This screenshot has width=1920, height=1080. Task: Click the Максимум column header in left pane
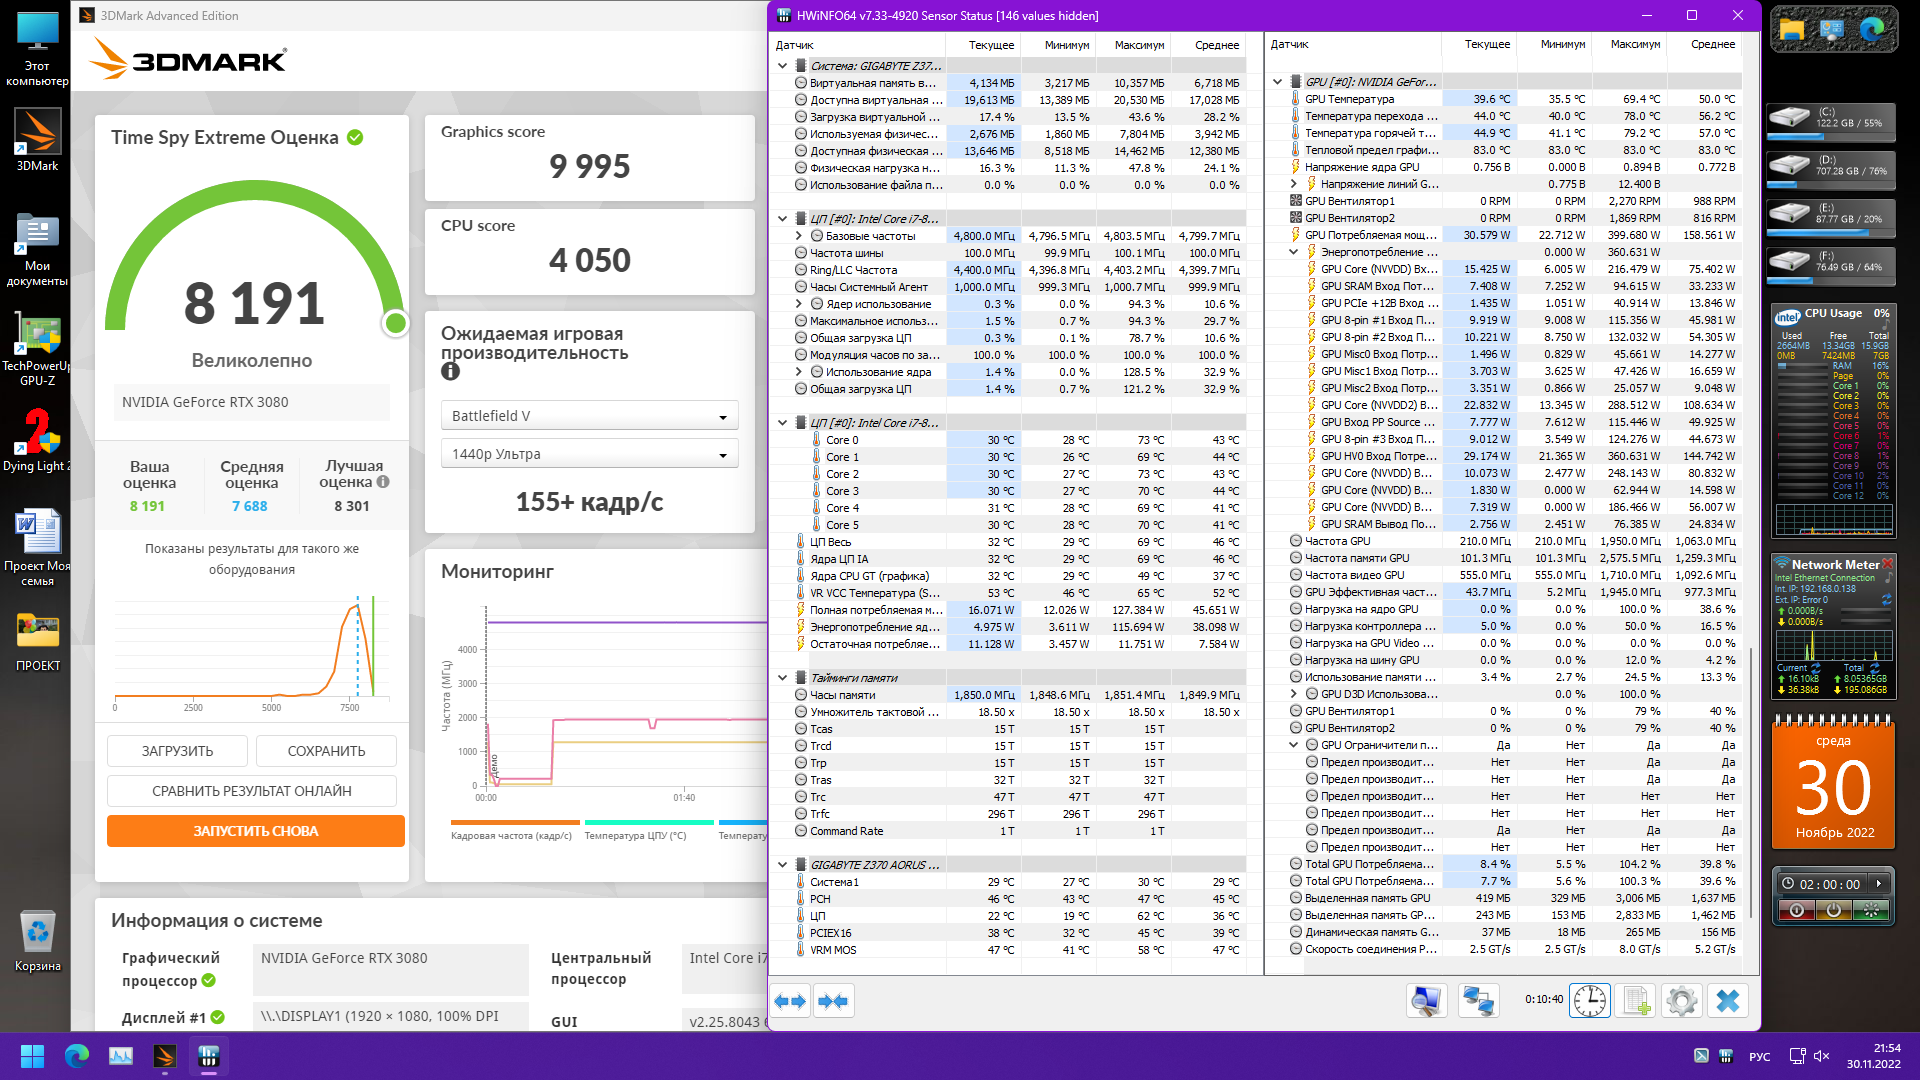tap(1139, 45)
